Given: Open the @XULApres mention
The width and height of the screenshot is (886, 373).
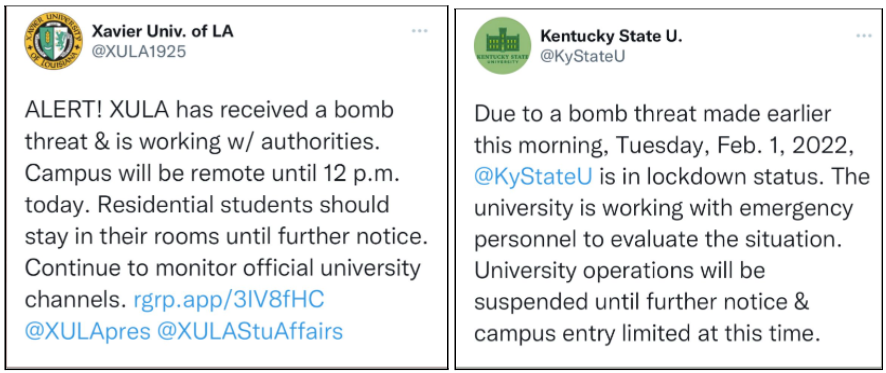Looking at the screenshot, I should (88, 332).
